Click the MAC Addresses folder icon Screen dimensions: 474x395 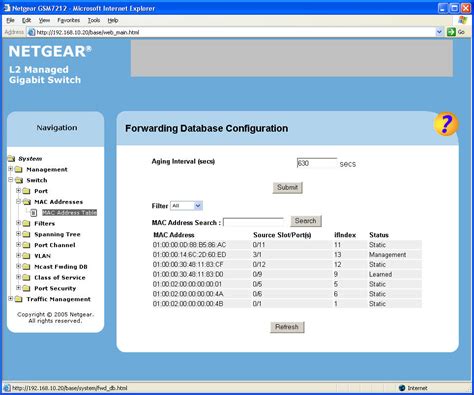pyautogui.click(x=27, y=202)
